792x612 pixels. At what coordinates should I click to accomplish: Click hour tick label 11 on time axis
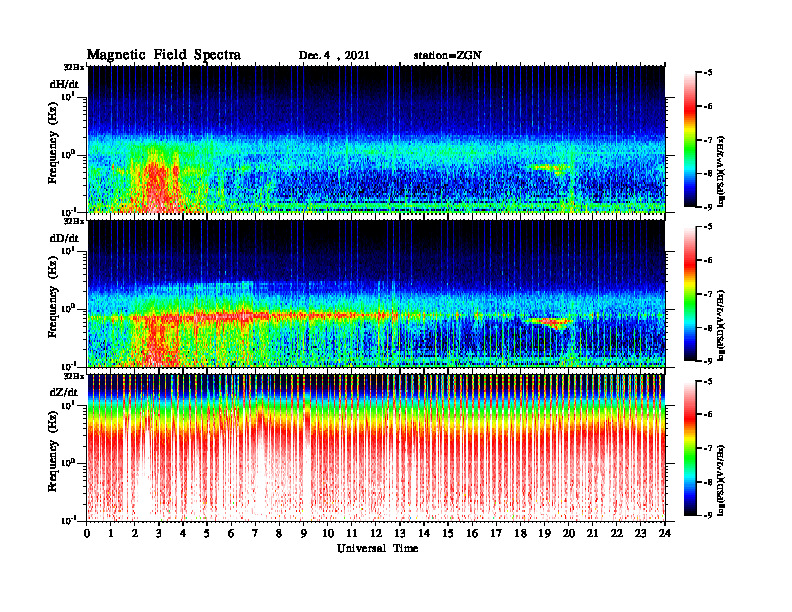pyautogui.click(x=352, y=533)
